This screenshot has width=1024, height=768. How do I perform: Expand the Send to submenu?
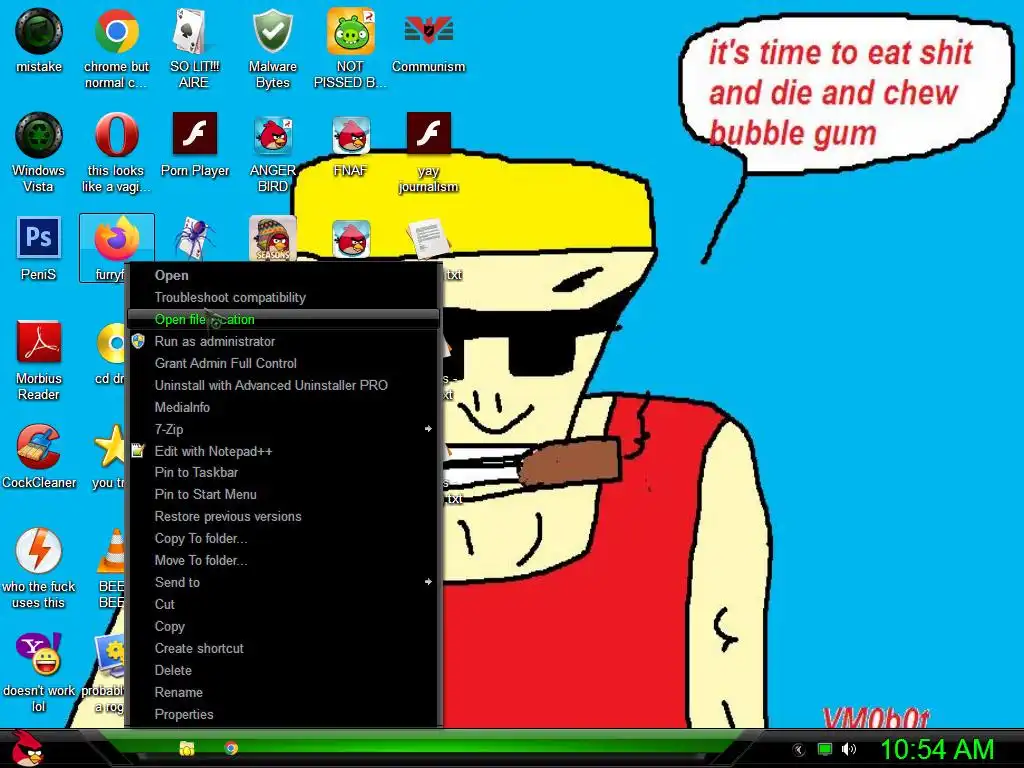pyautogui.click(x=284, y=582)
